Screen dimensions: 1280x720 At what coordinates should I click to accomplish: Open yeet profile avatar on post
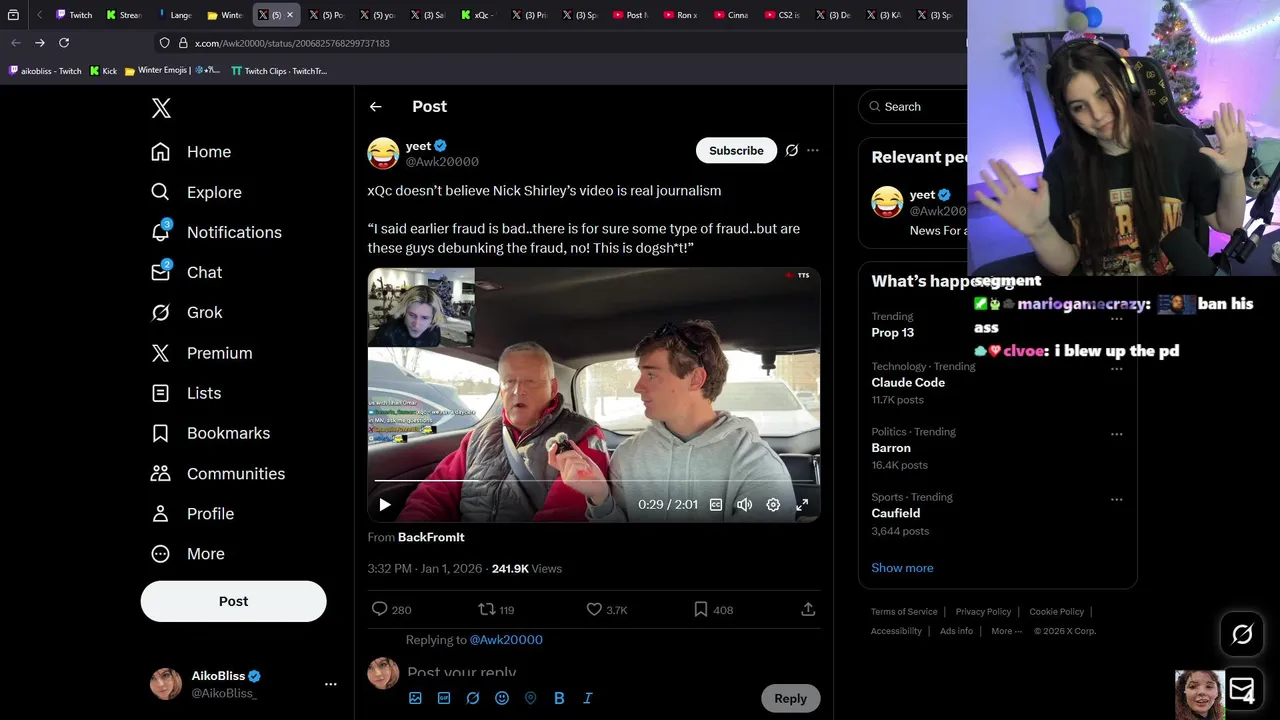[x=383, y=153]
